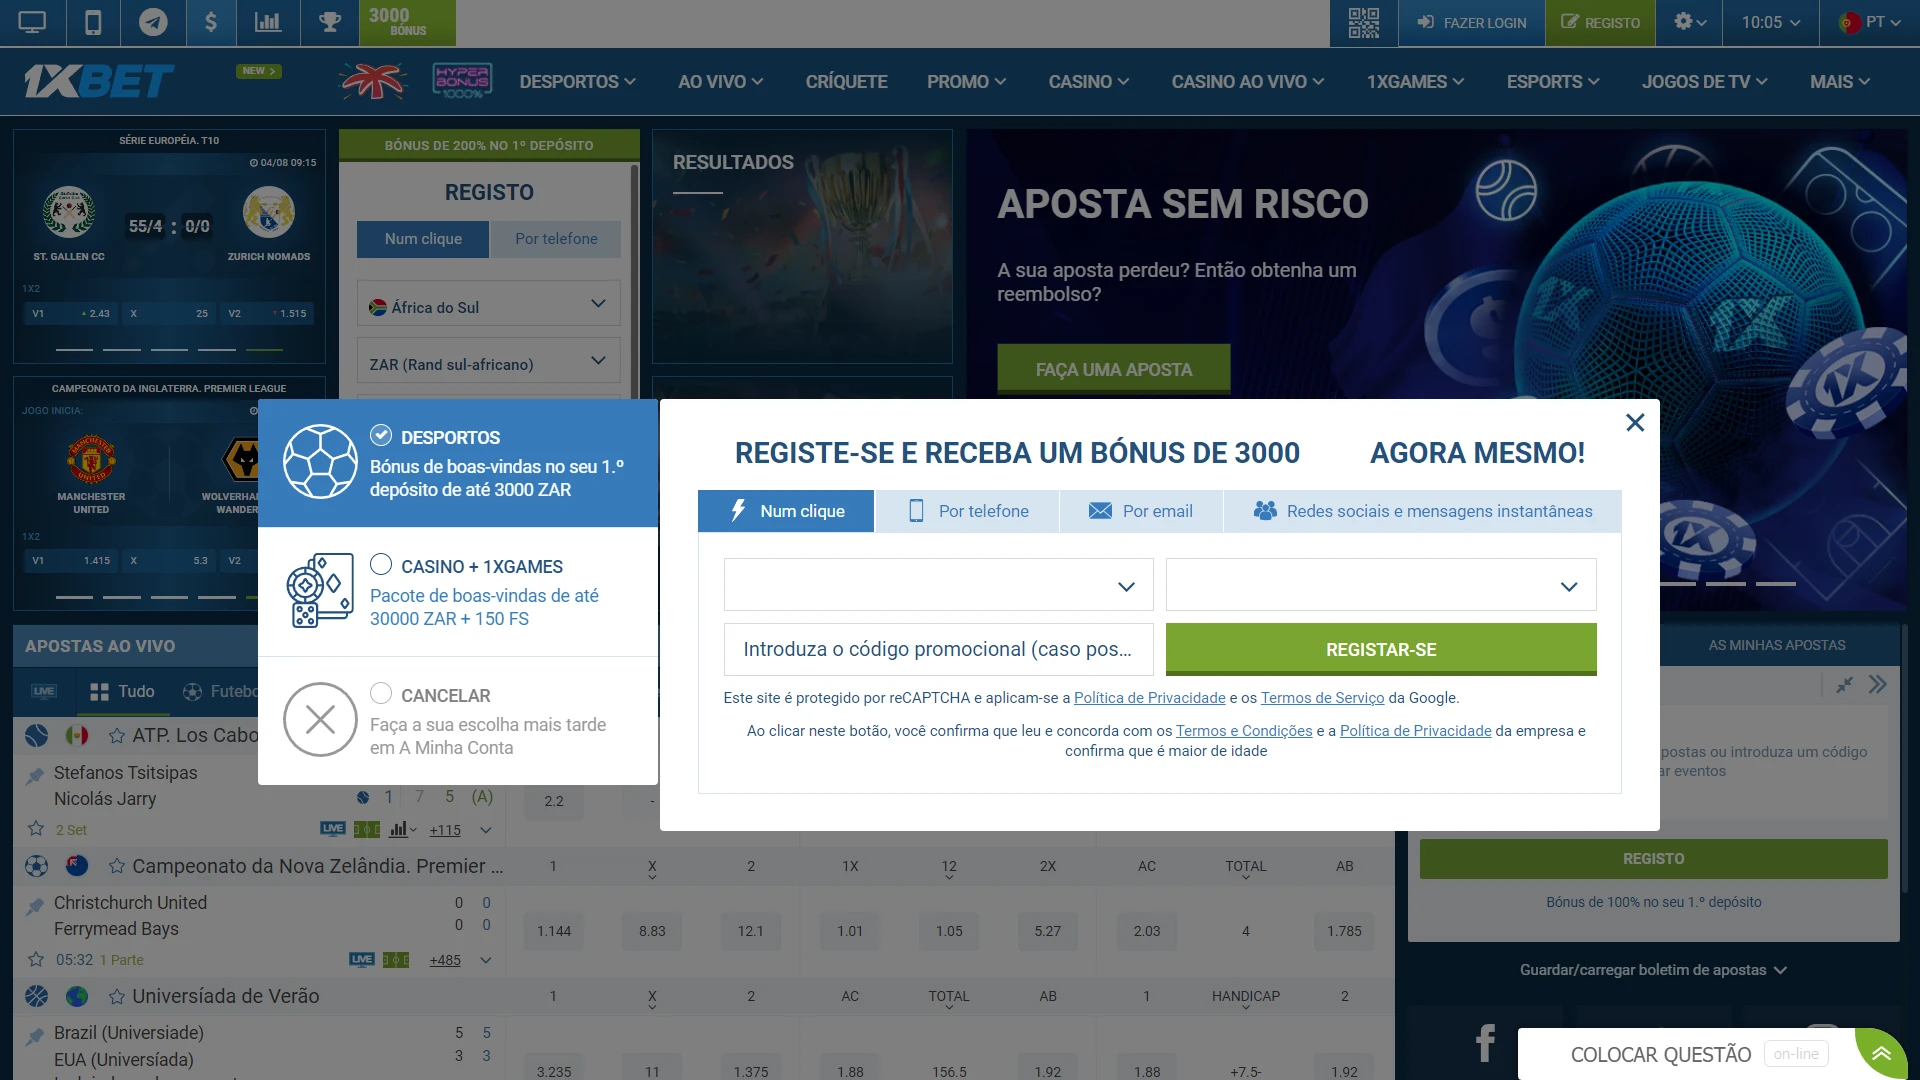Expand the Casino Ao Vivo menu
This screenshot has height=1080, width=1920.
pos(1247,82)
